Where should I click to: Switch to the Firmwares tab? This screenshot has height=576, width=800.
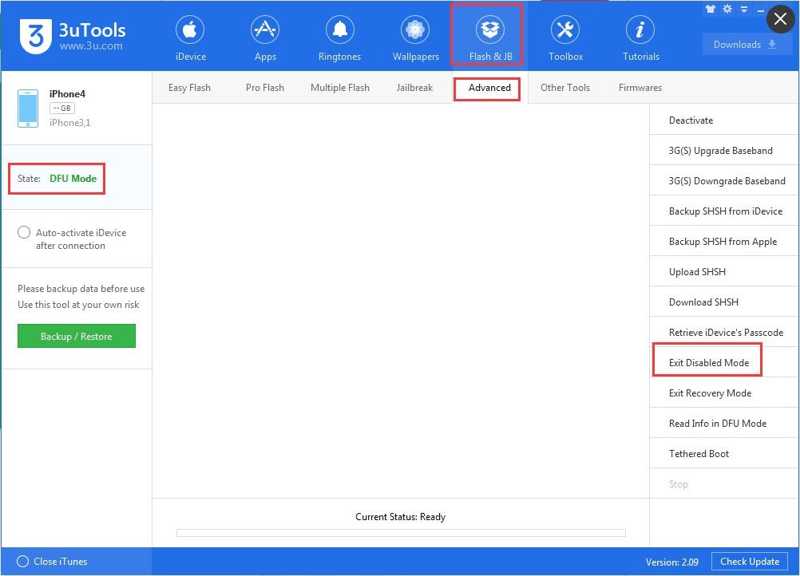(640, 88)
